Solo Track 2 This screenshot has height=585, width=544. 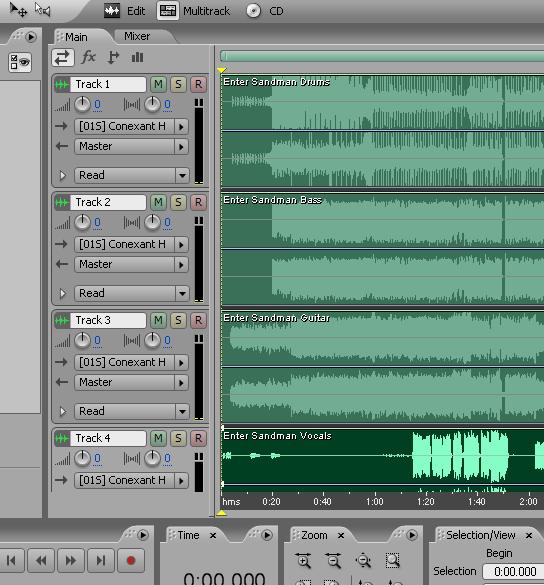pyautogui.click(x=178, y=202)
